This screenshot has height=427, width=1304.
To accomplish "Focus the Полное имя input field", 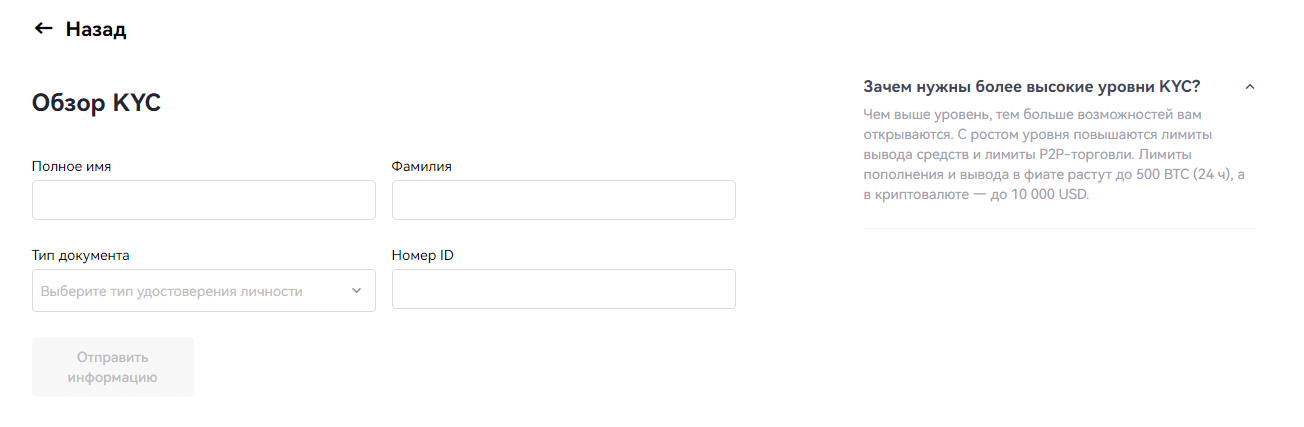I will (x=204, y=200).
